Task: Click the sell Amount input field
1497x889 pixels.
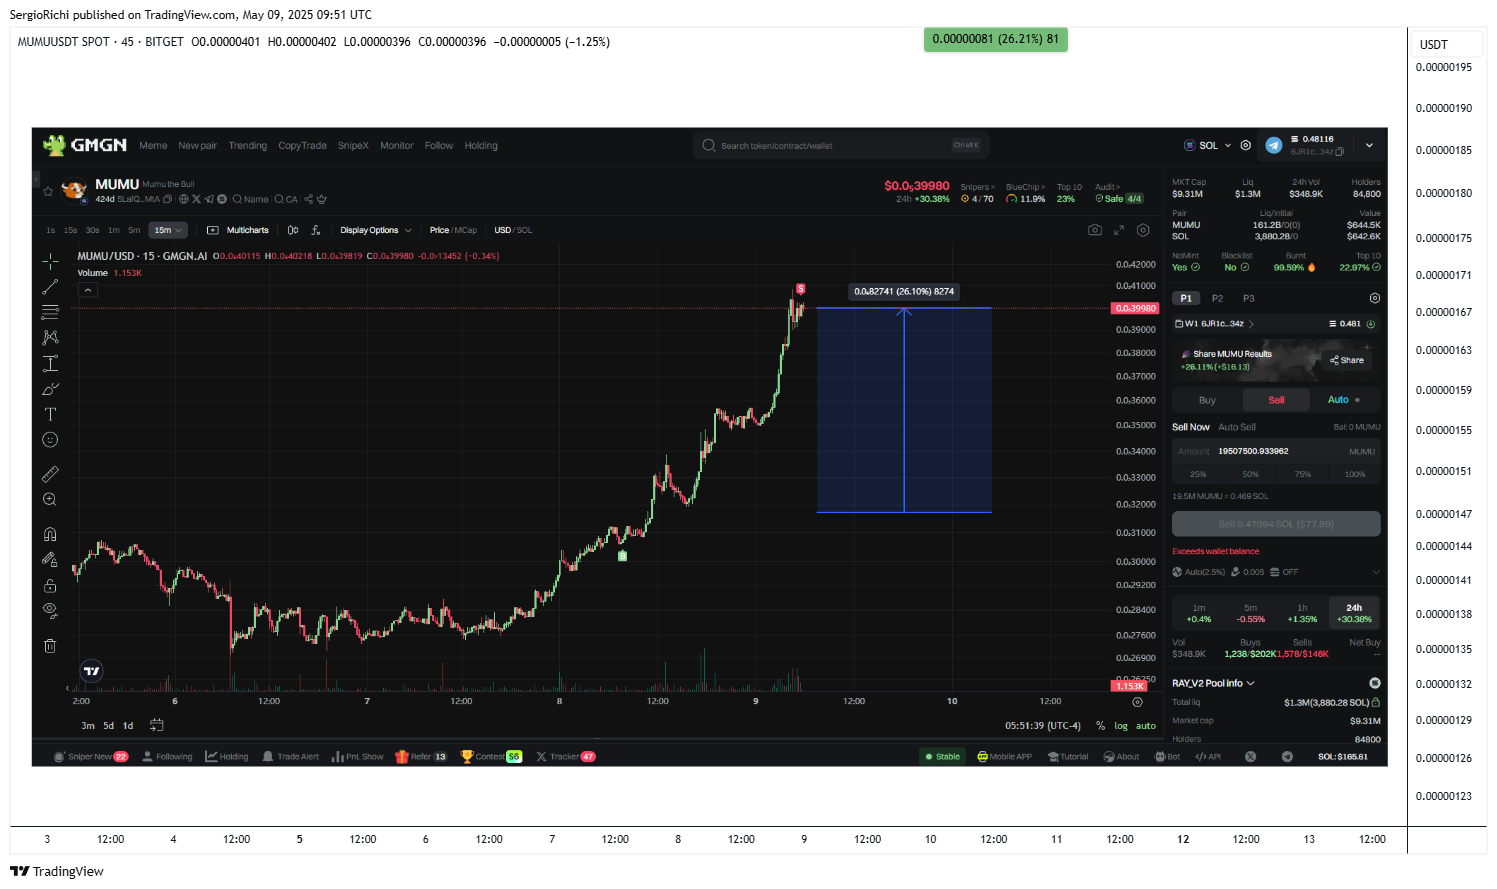Action: [x=1276, y=451]
